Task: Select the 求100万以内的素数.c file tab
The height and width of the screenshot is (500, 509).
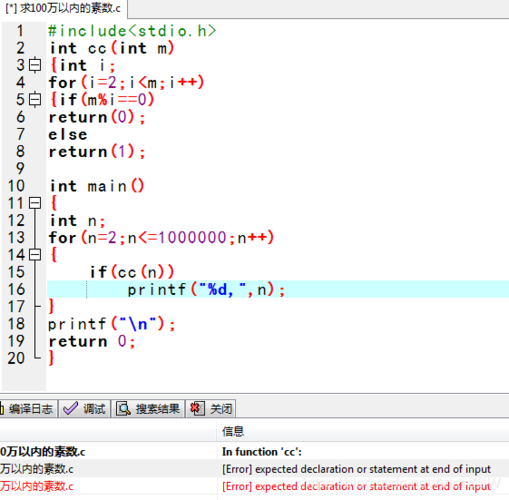Action: coord(63,8)
